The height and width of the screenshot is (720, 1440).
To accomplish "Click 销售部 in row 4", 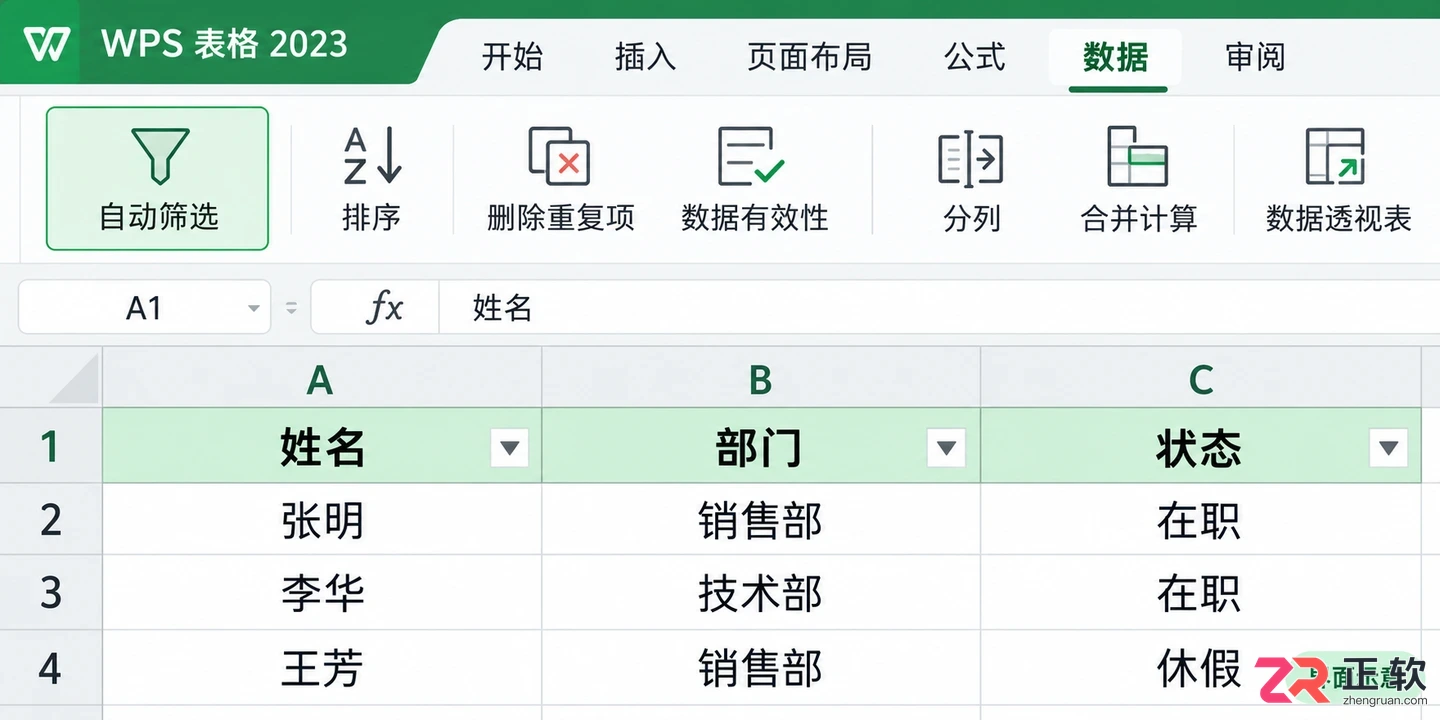I will pyautogui.click(x=761, y=667).
